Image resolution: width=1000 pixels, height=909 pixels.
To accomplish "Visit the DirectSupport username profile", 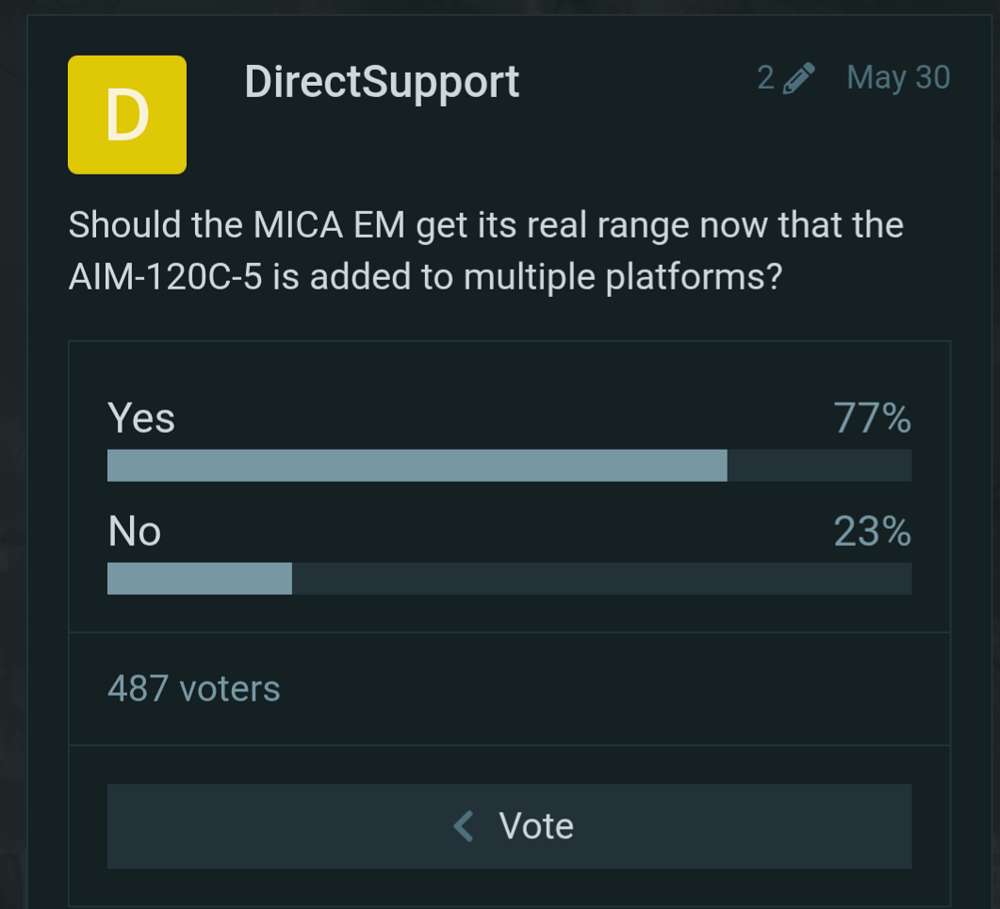I will point(382,83).
